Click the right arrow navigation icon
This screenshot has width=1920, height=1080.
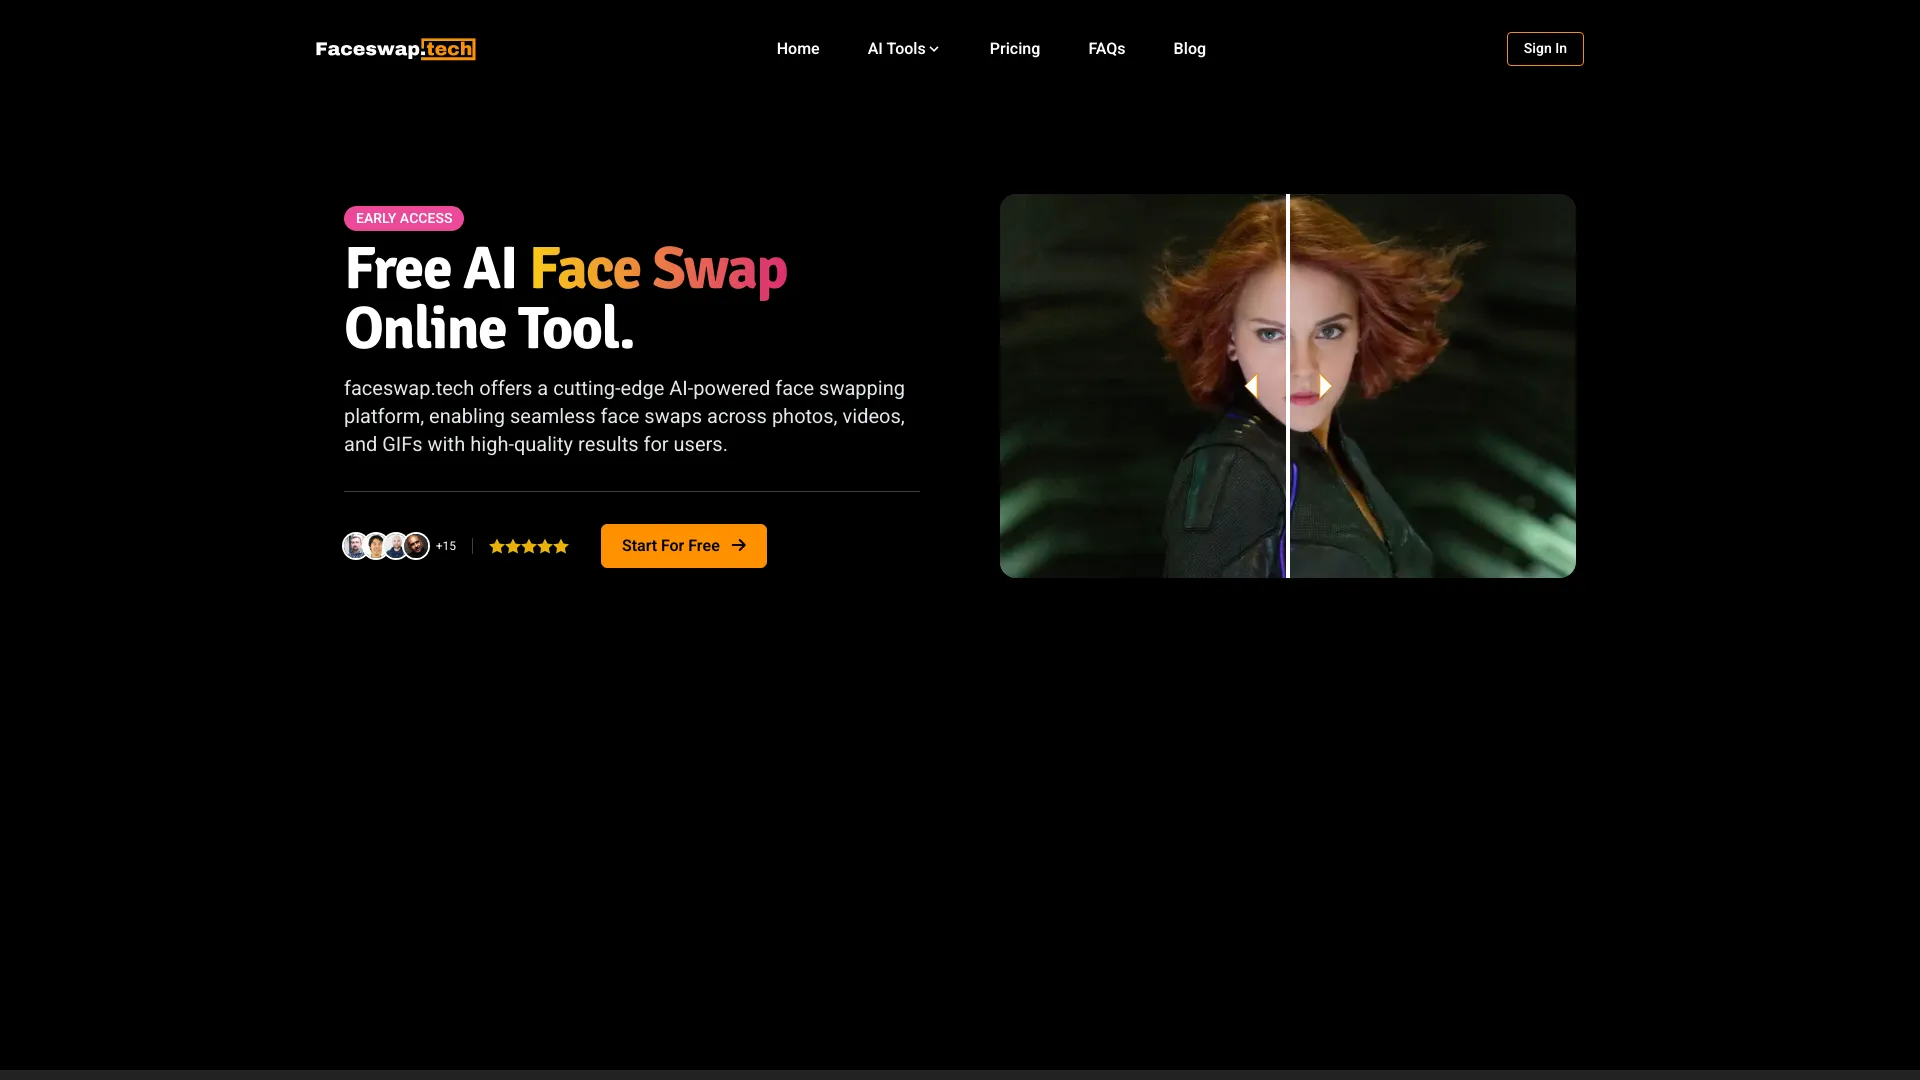tap(1323, 386)
